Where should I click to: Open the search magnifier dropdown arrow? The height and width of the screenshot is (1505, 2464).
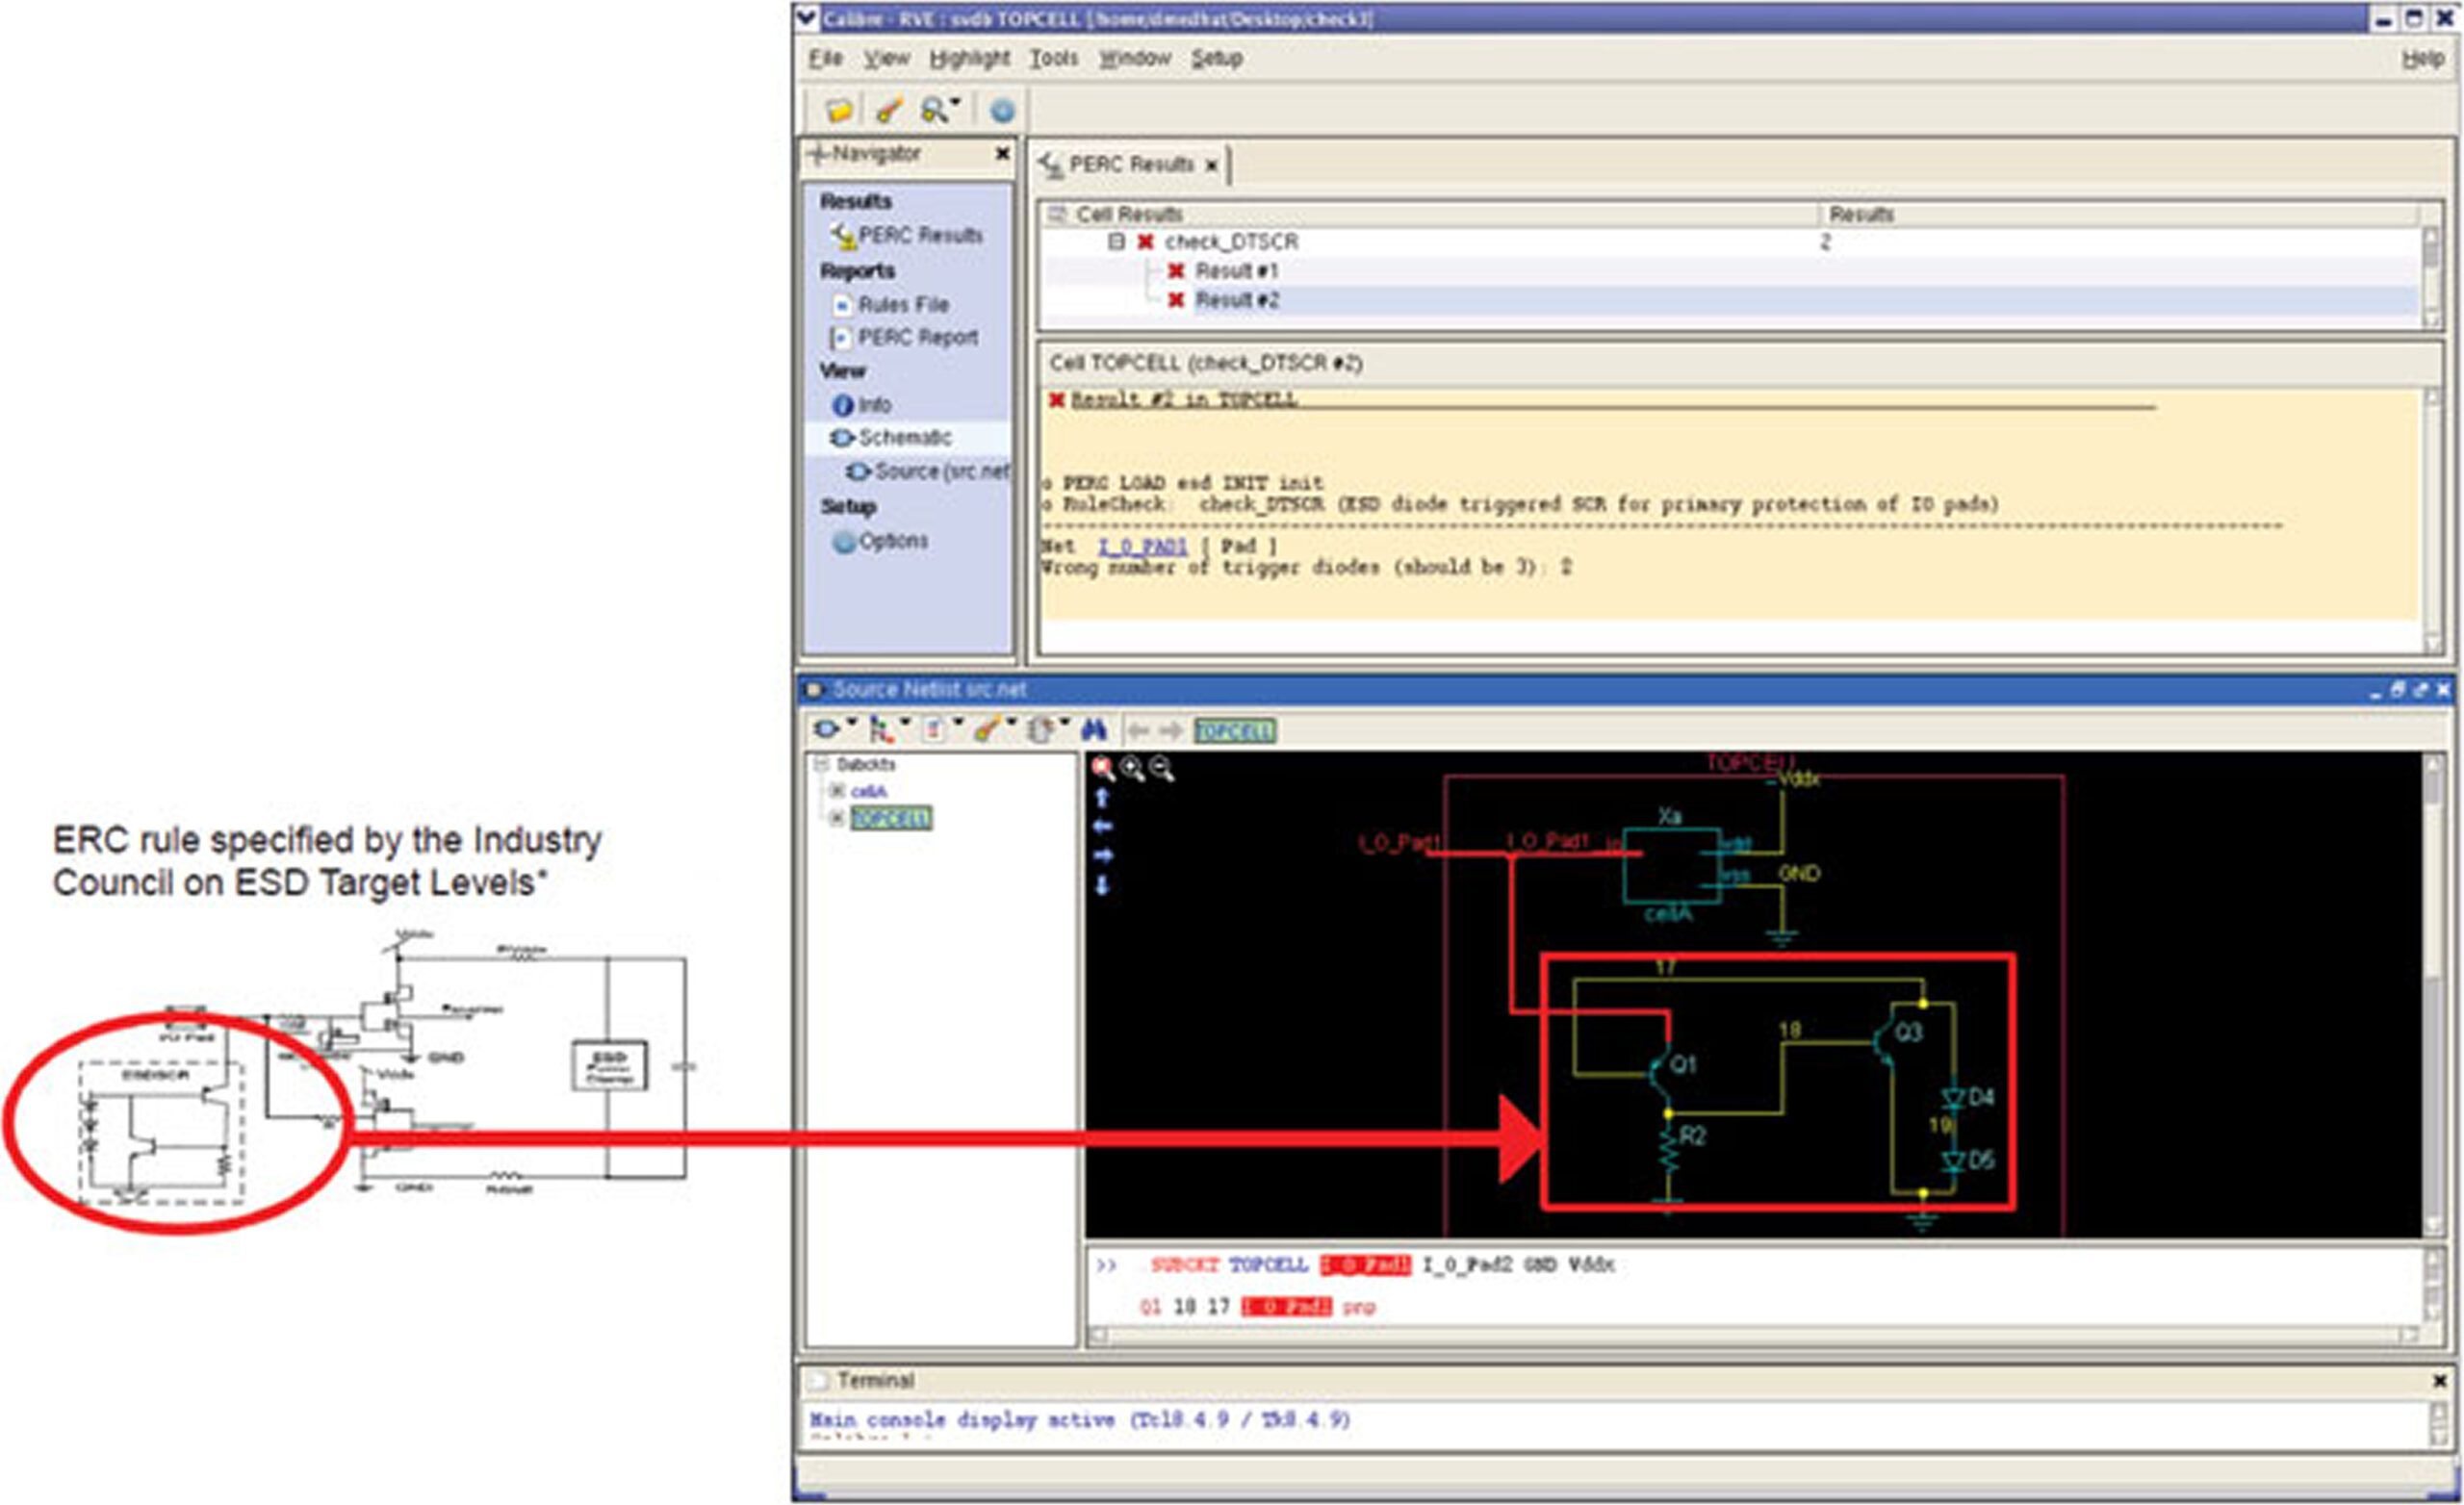(956, 101)
